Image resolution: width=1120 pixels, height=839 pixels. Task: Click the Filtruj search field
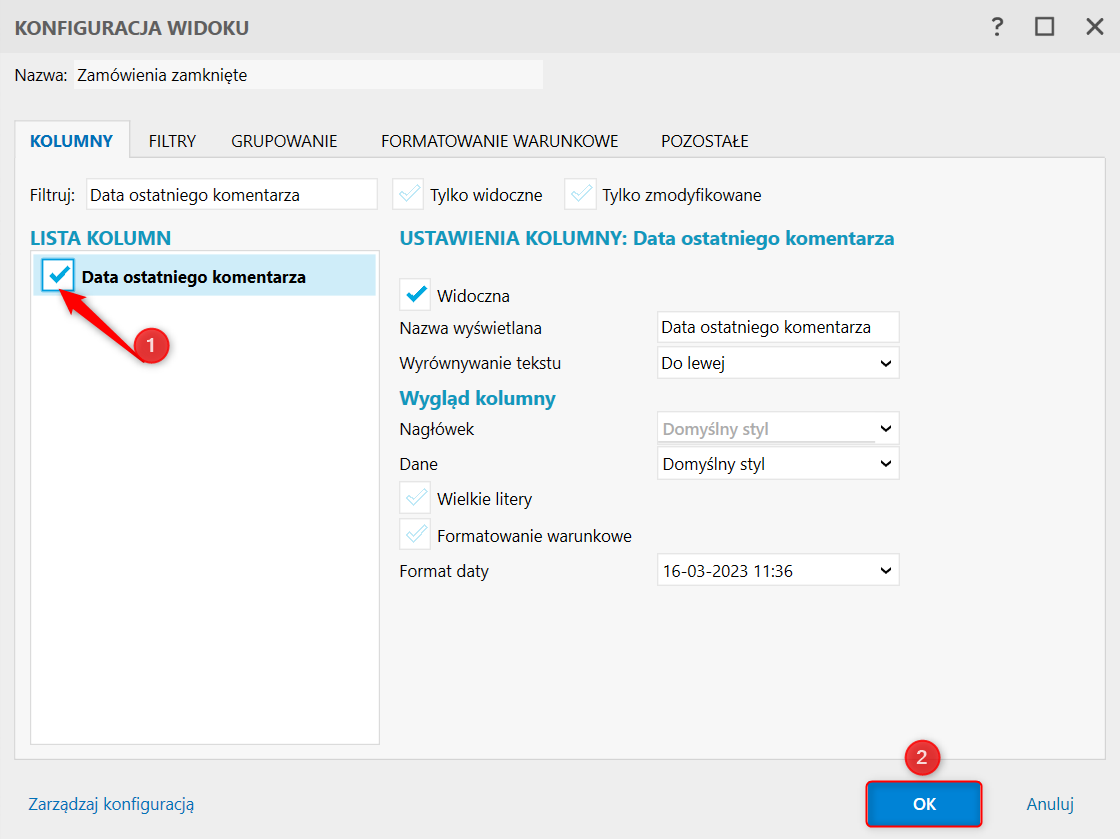[x=231, y=195]
